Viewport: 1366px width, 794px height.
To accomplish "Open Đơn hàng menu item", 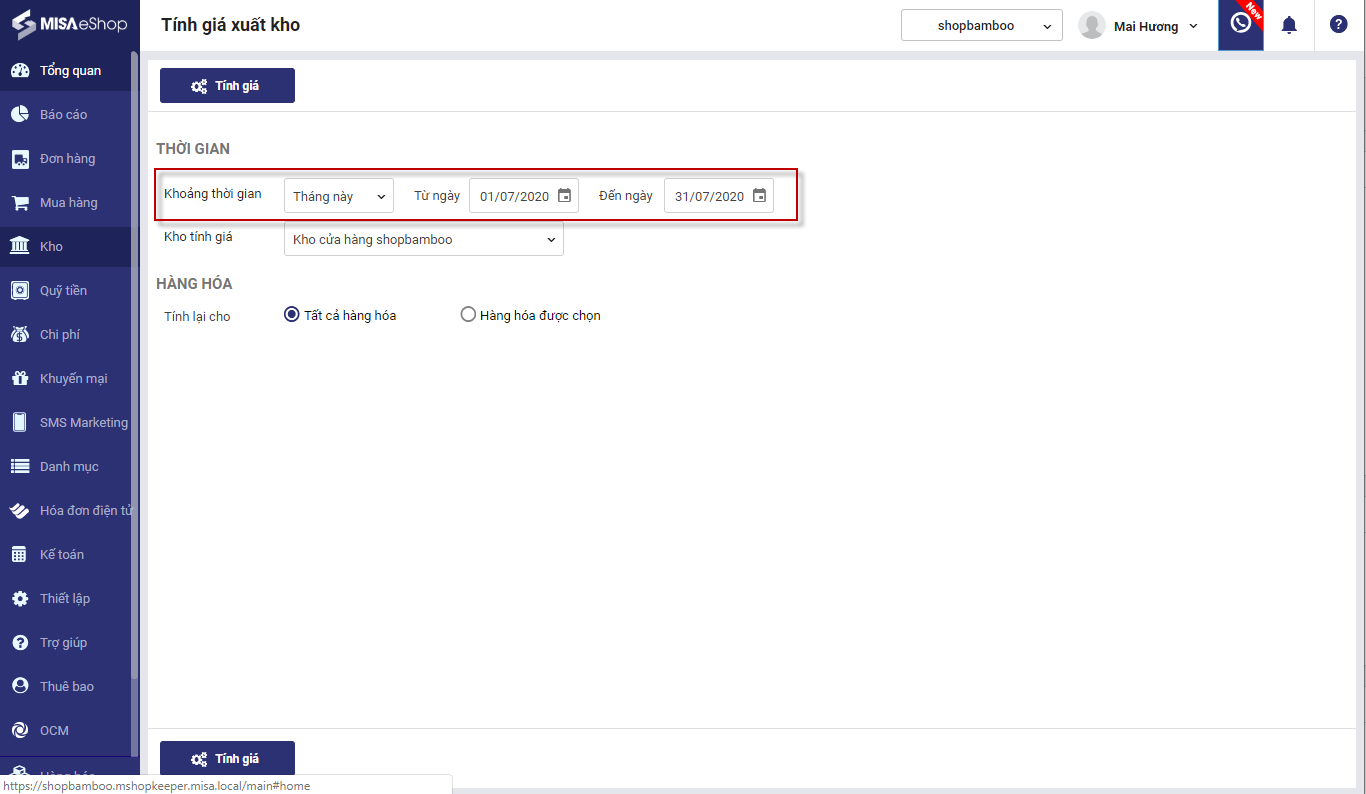I will (67, 159).
